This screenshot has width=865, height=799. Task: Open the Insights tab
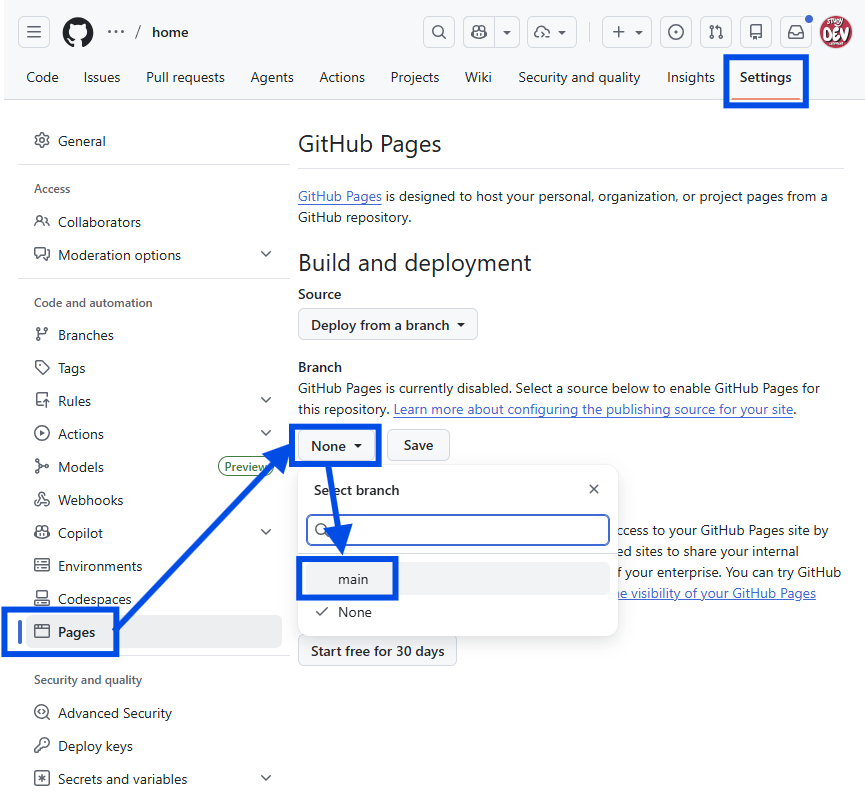(691, 77)
